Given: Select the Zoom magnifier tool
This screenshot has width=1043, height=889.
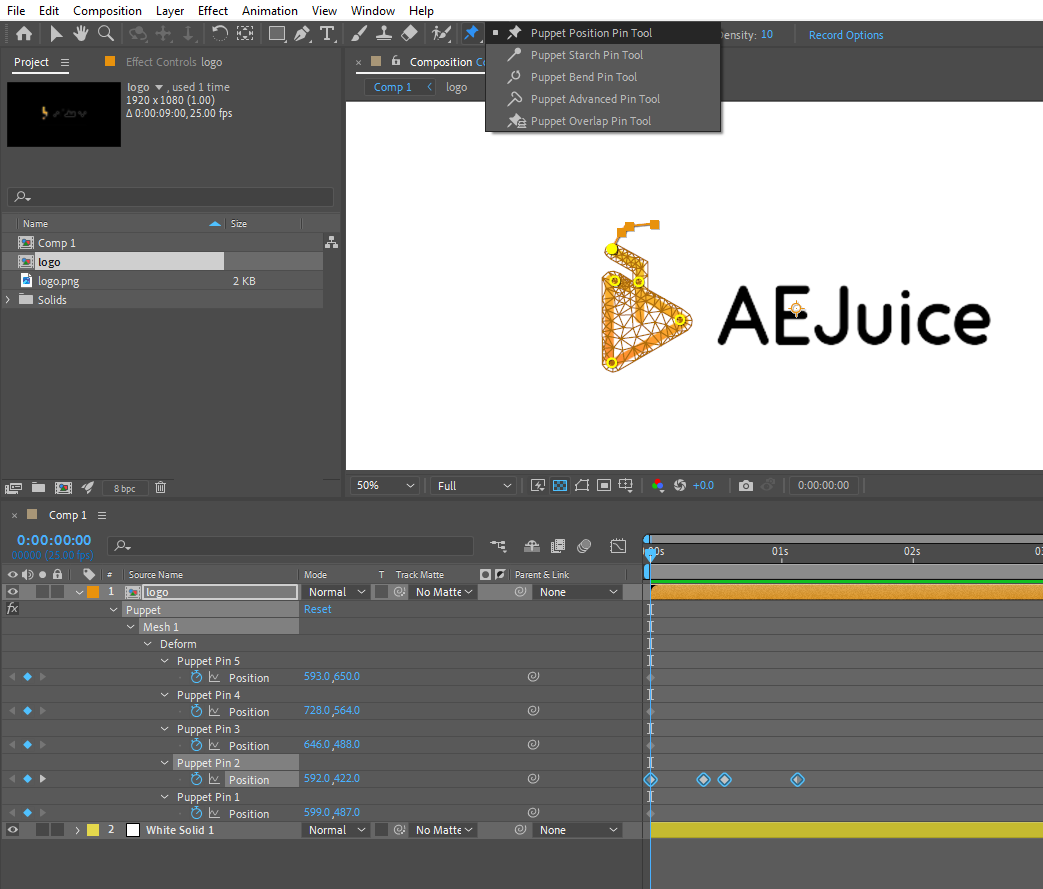Looking at the screenshot, I should coord(105,33).
